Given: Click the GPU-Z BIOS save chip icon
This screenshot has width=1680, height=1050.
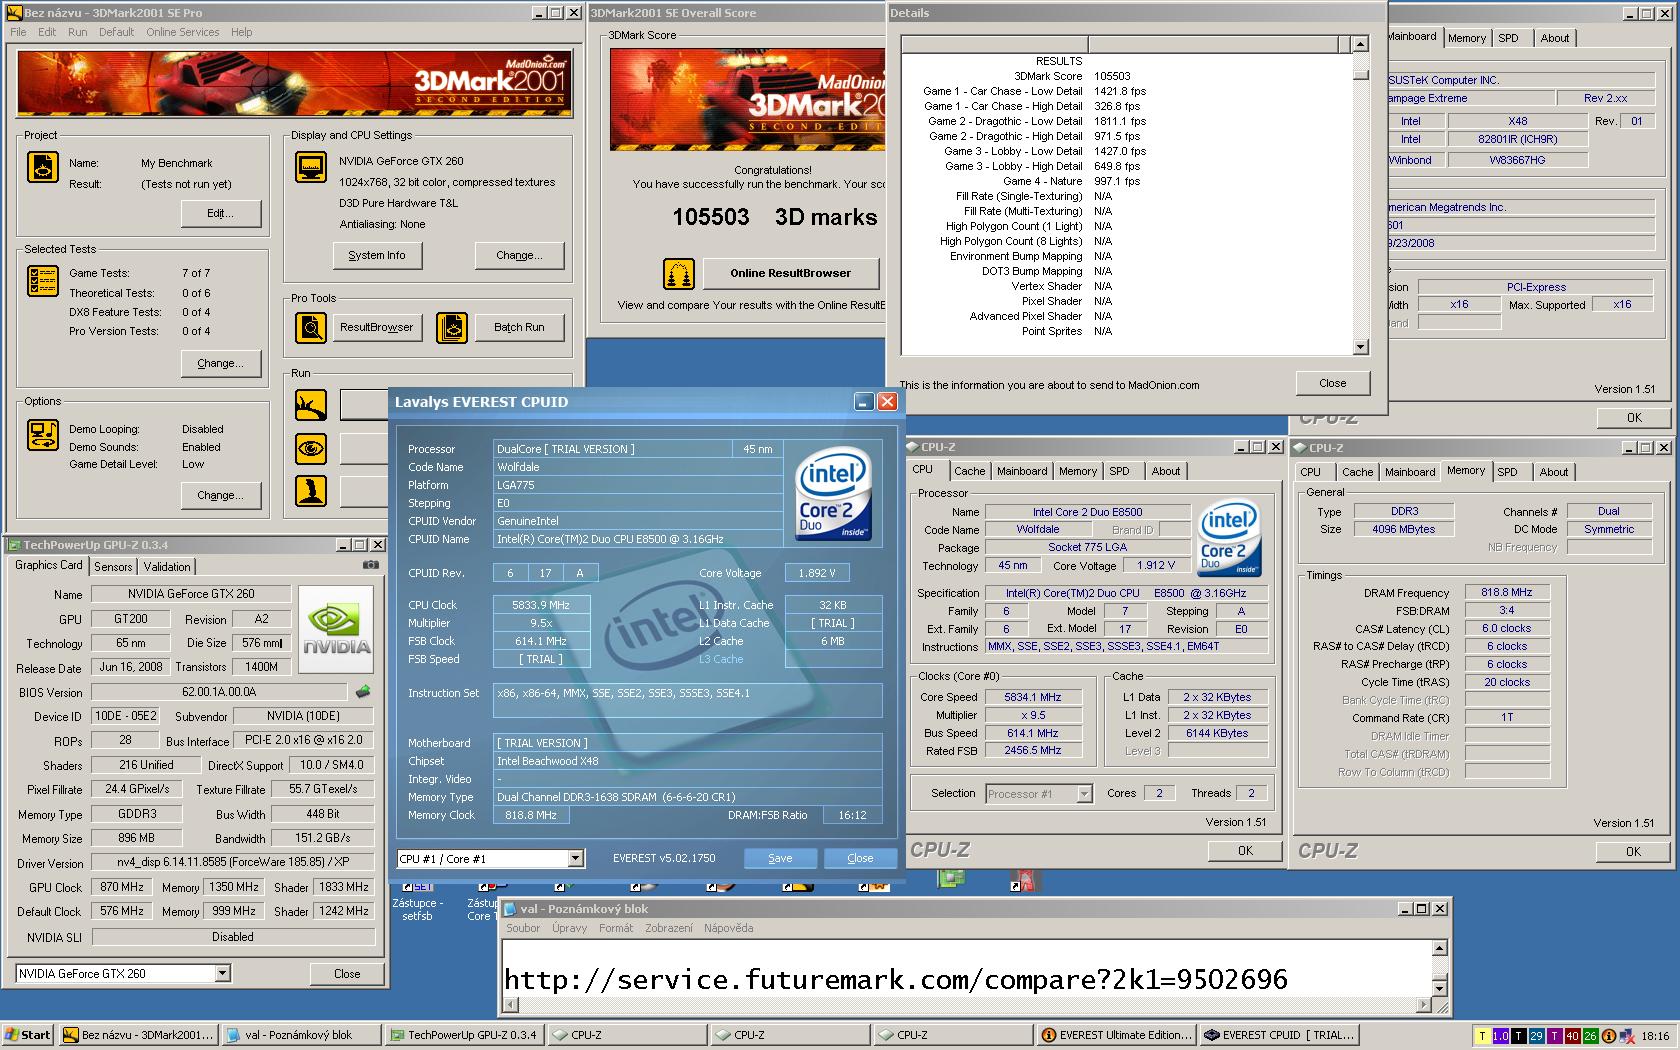Looking at the screenshot, I should pos(363,691).
